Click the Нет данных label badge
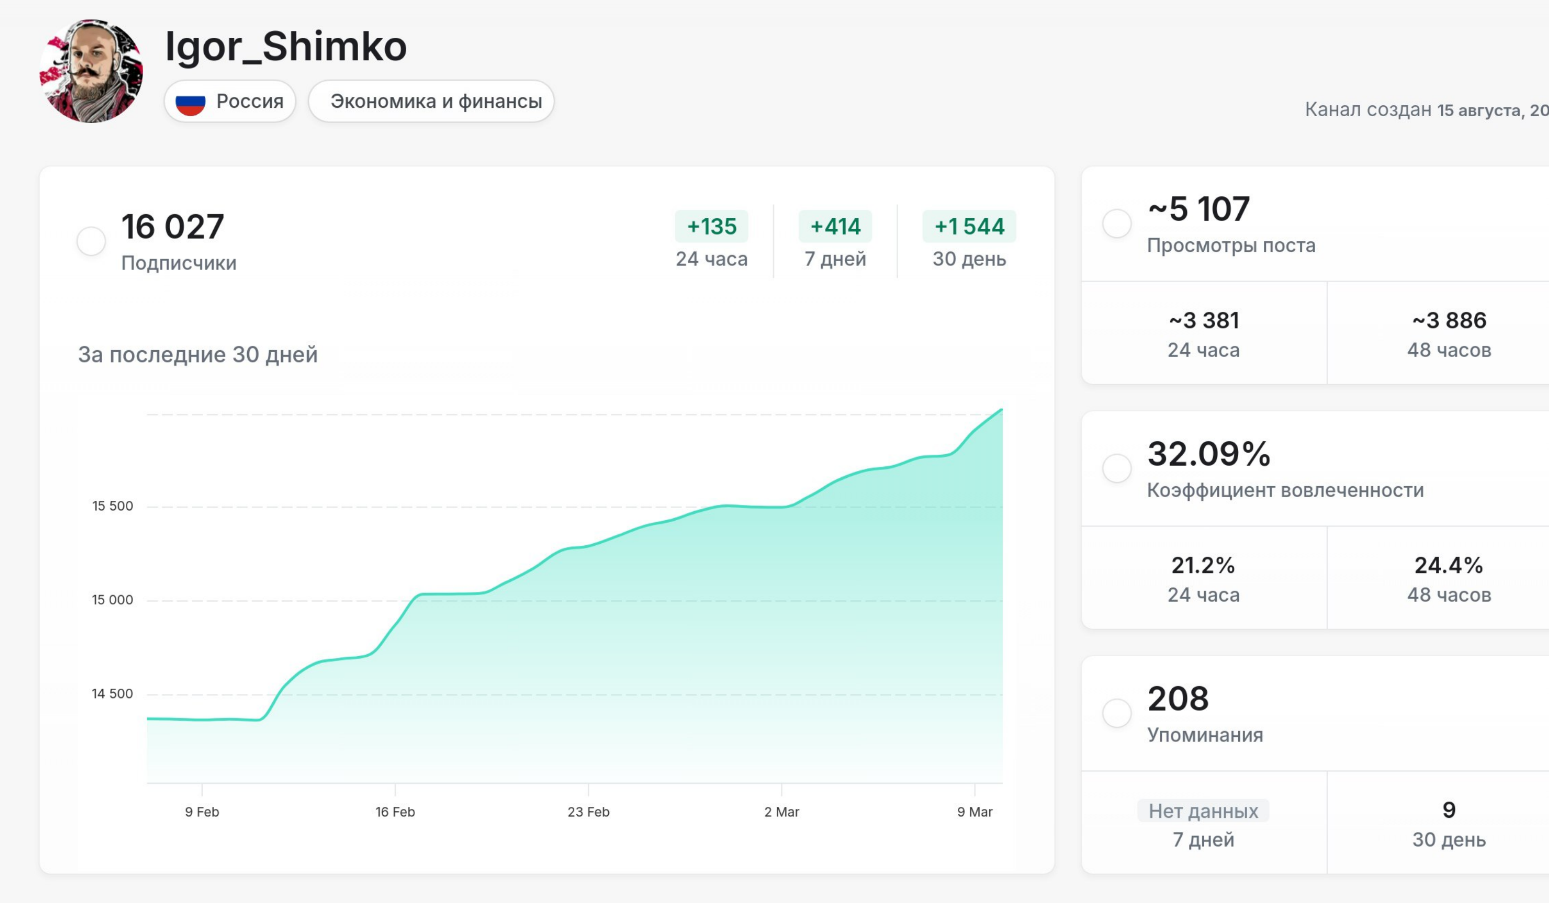Screen dimensions: 1549x903 [1203, 811]
